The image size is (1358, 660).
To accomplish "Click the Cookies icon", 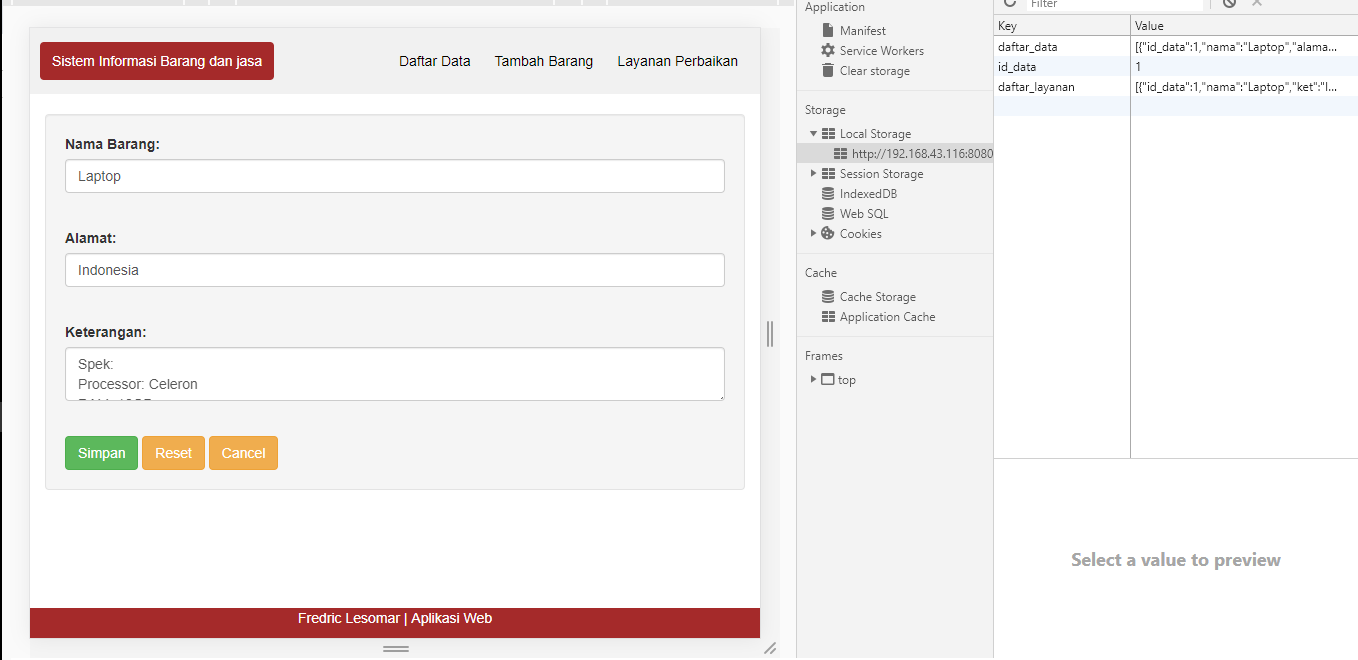I will coord(828,233).
